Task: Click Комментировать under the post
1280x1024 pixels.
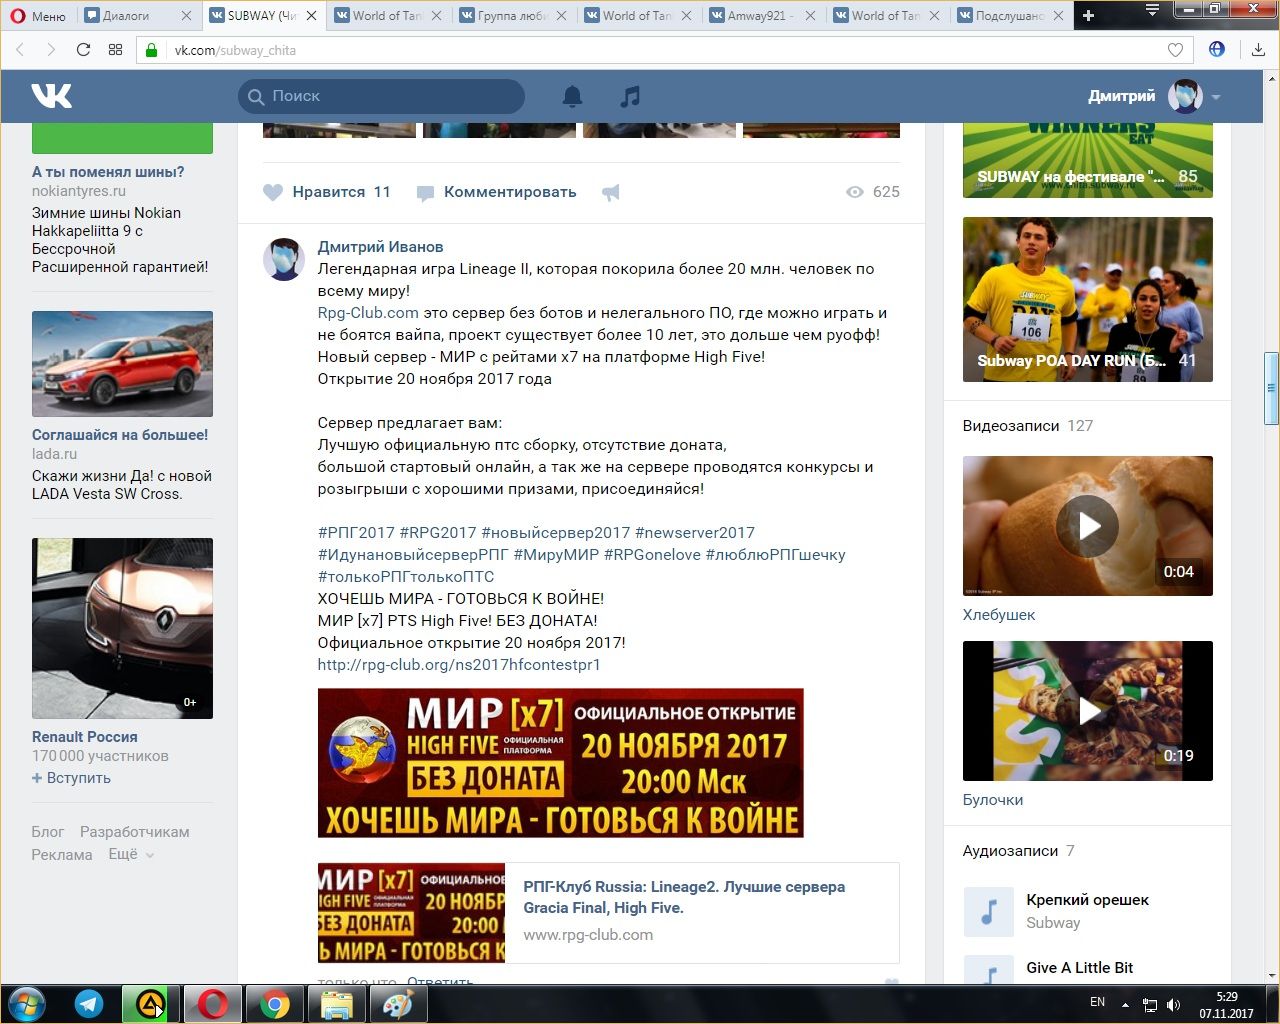Action: [496, 192]
